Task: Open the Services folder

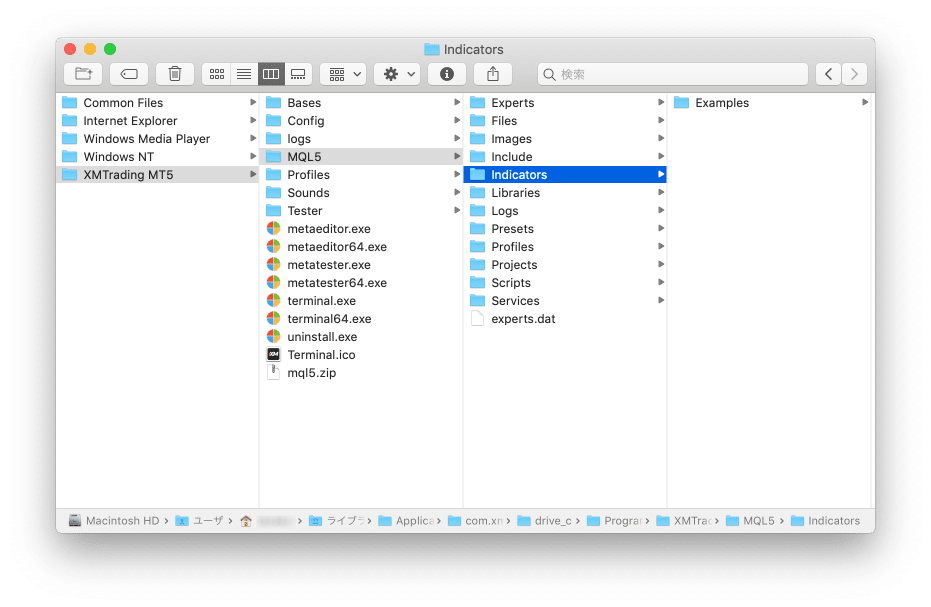Action: pos(565,301)
